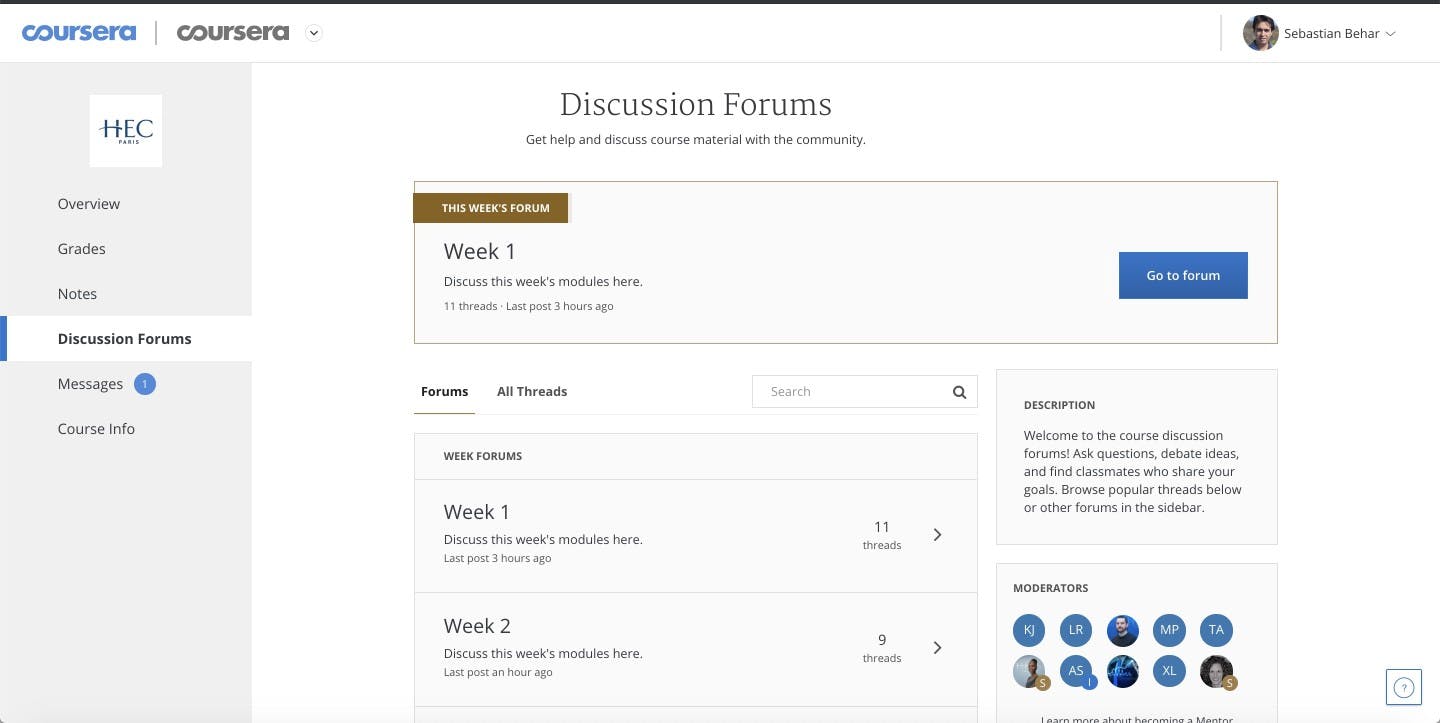This screenshot has height=723, width=1440.
Task: Click the Messages unread badge showing 1
Action: click(145, 384)
